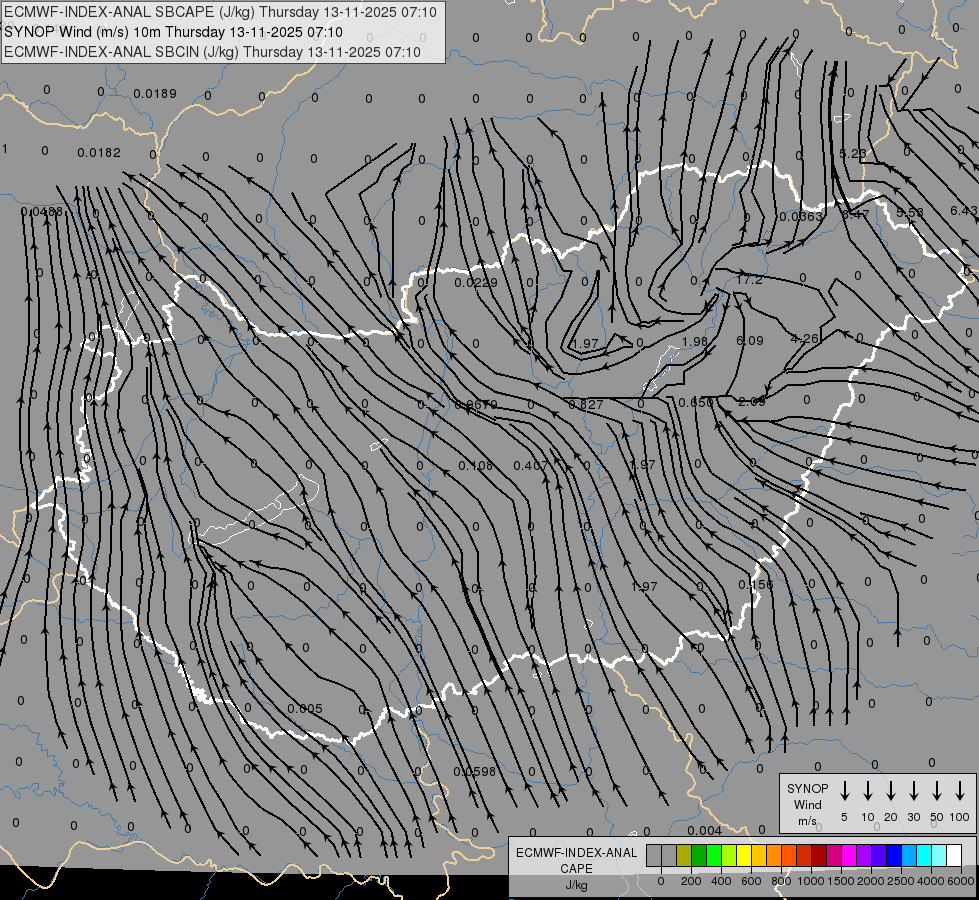Select the pure yellow CAPE legend swatch
The width and height of the screenshot is (979, 900).
(x=744, y=855)
